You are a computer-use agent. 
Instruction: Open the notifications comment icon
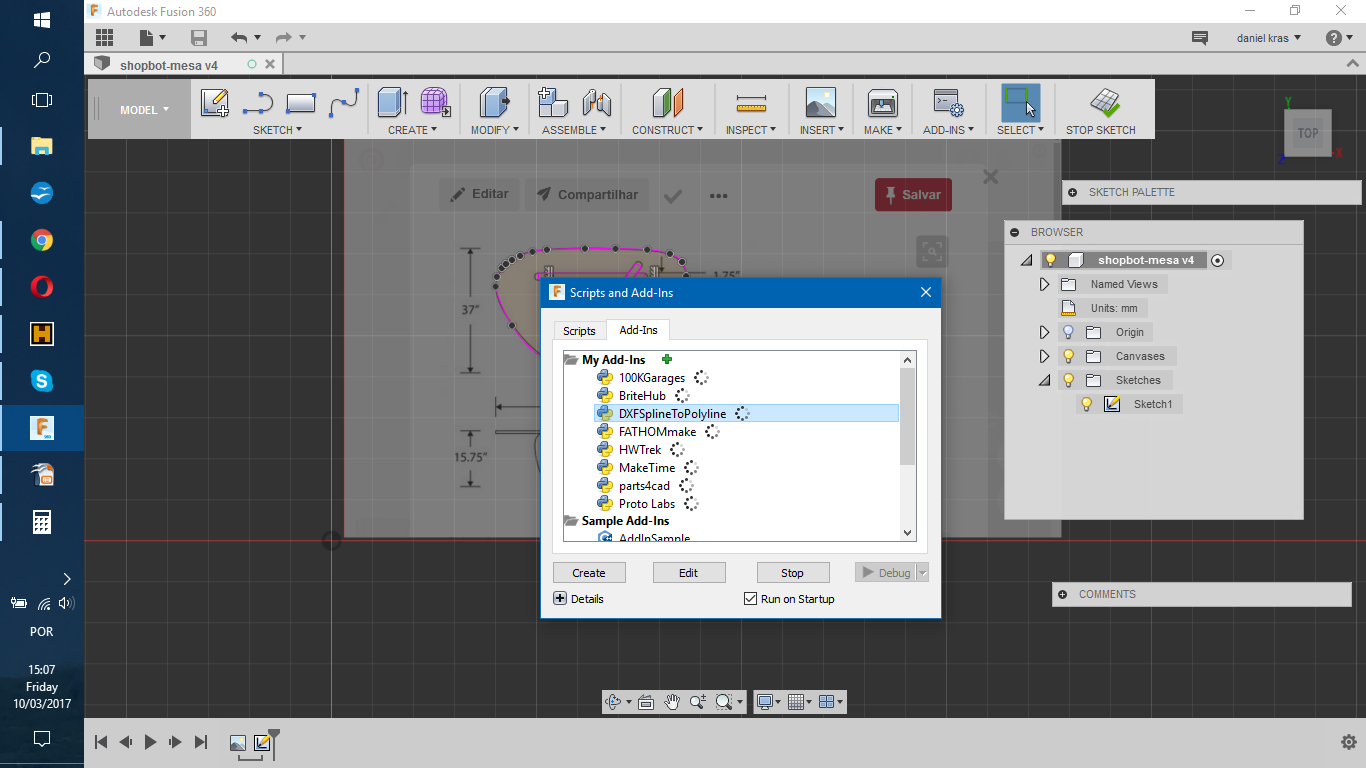coord(1200,38)
